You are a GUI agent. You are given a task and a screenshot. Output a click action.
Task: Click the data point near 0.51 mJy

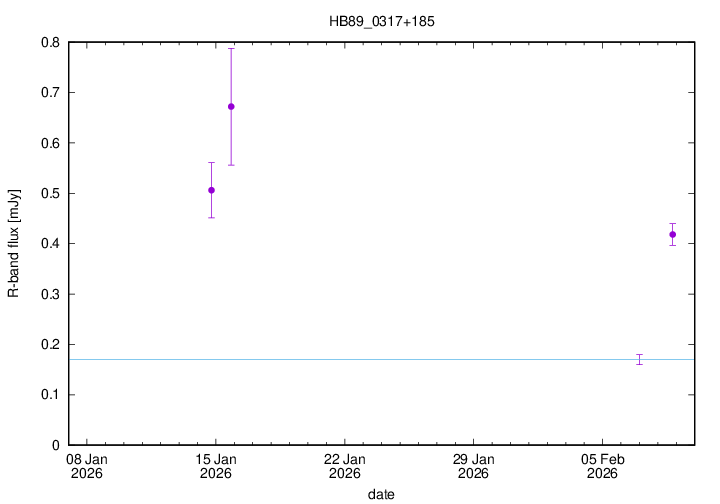pos(211,190)
